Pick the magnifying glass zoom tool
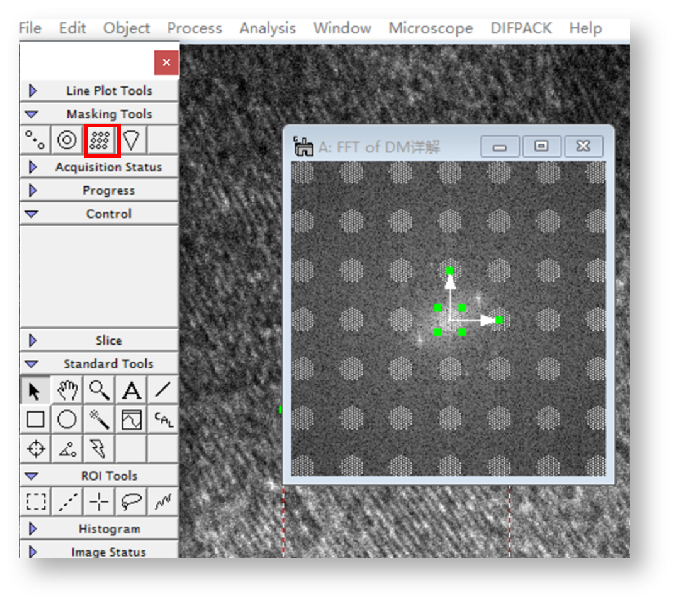Viewport: 676px width, 604px height. pyautogui.click(x=99, y=390)
